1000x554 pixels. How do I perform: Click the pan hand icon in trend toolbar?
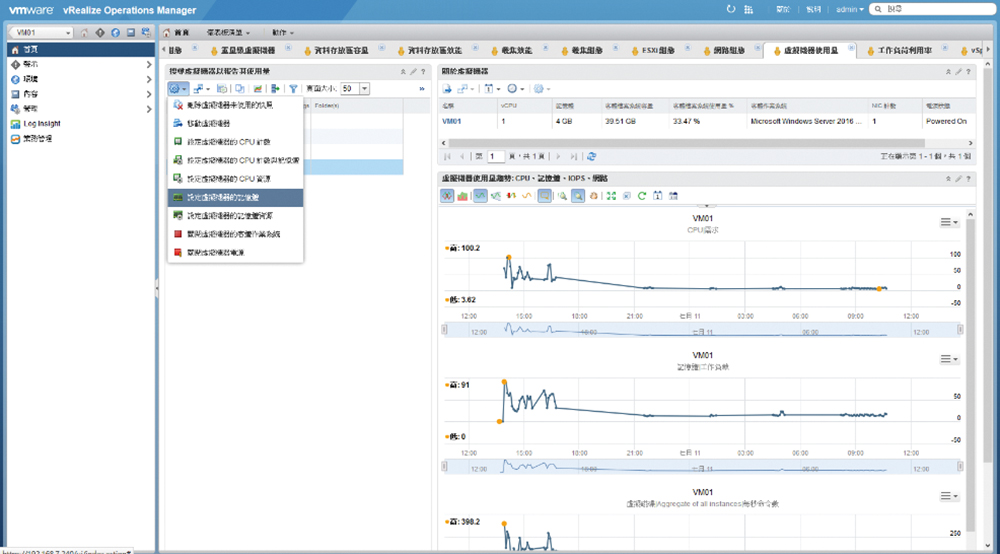click(x=593, y=196)
